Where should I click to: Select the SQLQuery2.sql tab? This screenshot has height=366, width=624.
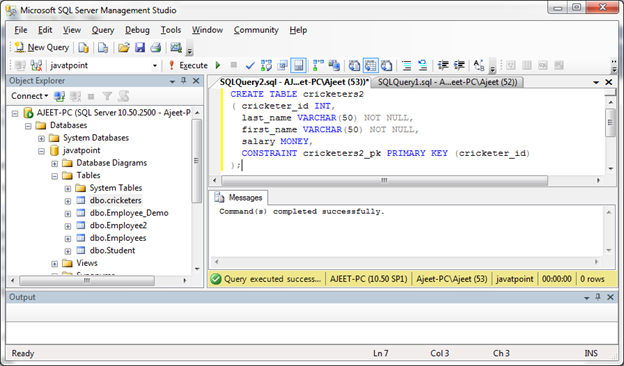point(294,82)
